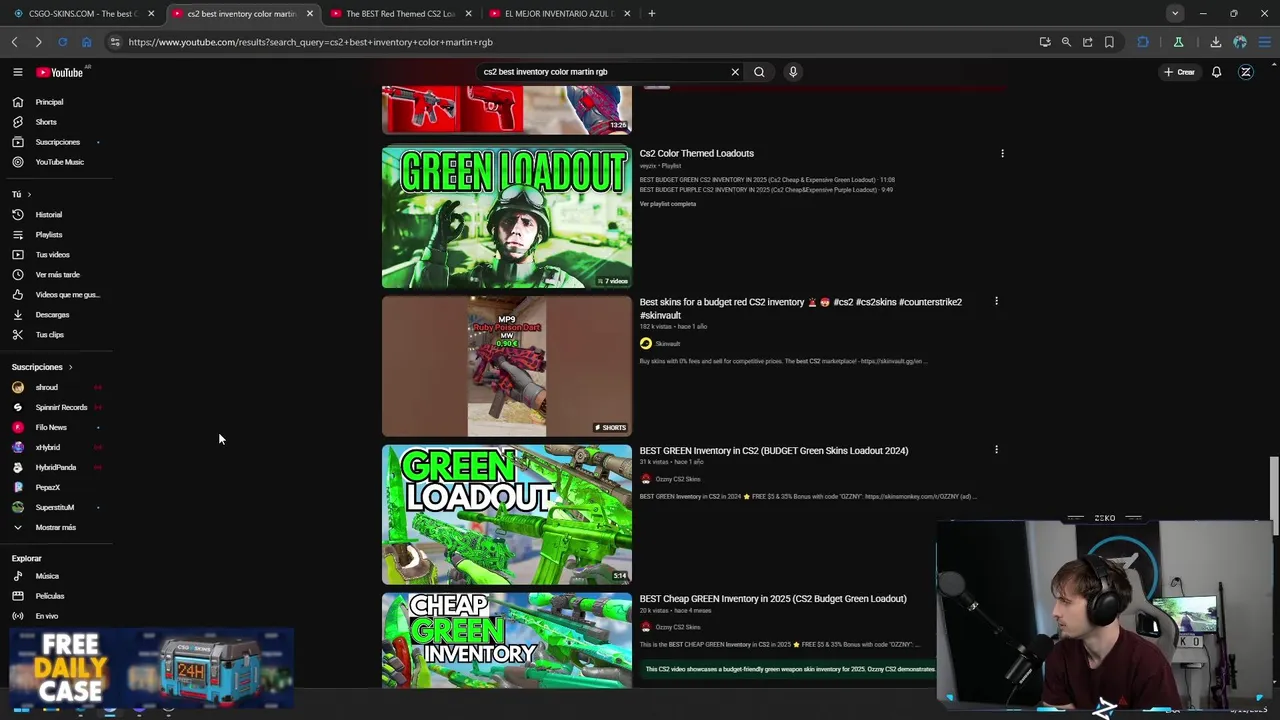Viewport: 1280px width, 720px height.
Task: Open Tus clips in sidebar
Action: (49, 335)
